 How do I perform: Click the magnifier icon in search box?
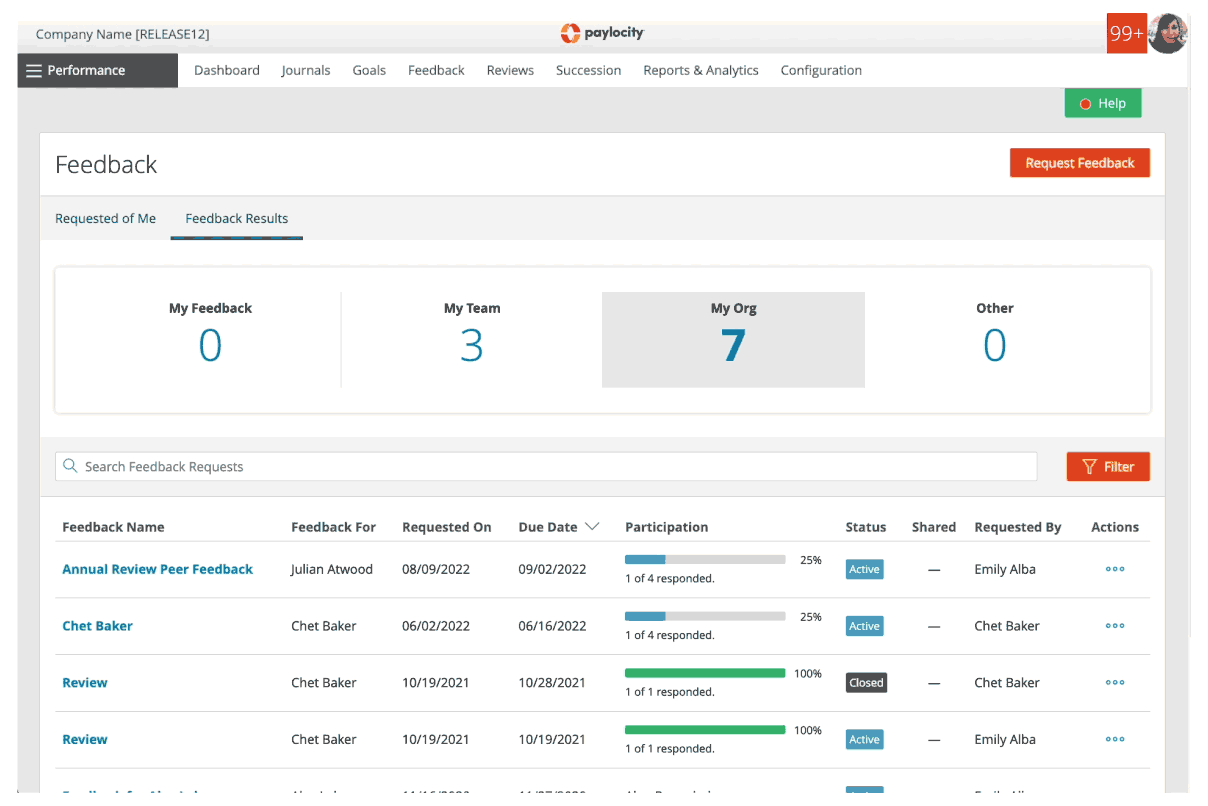(70, 466)
